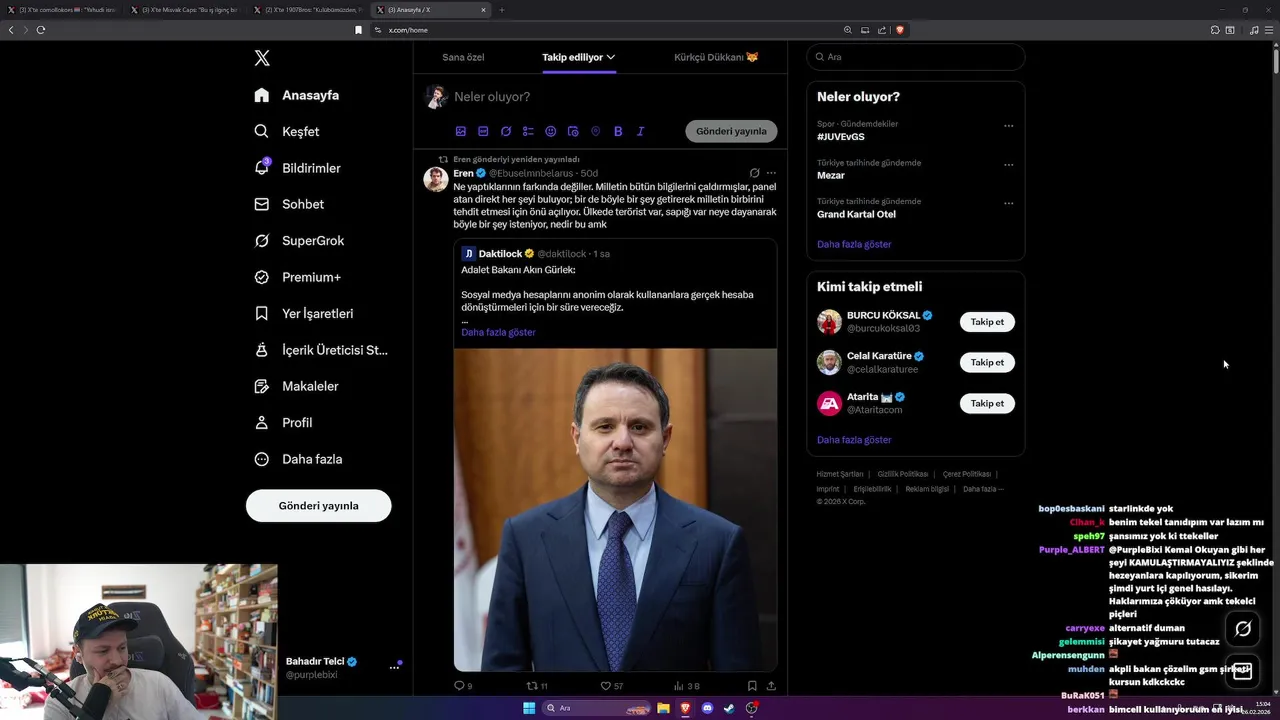Open Brave Shields icon in address bar

click(x=900, y=30)
